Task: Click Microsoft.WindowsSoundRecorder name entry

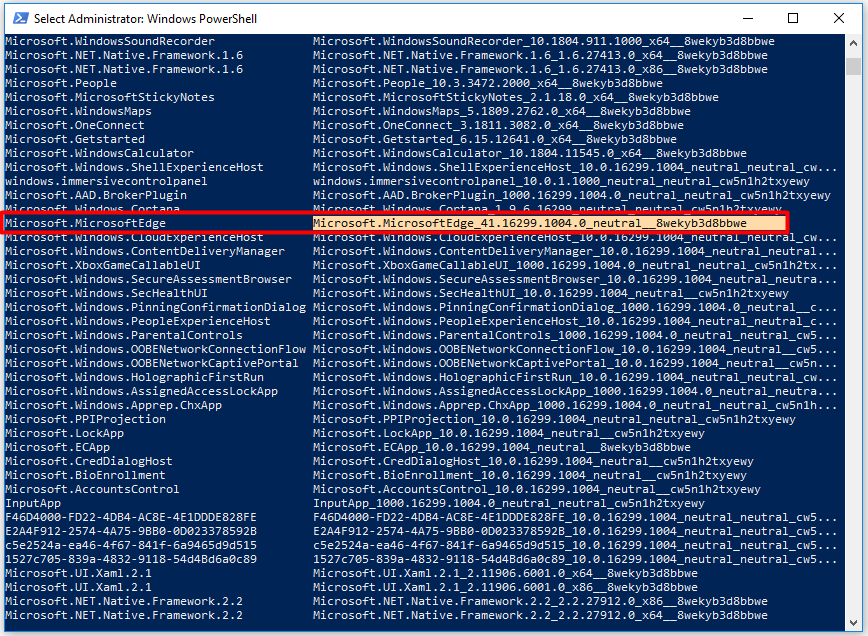Action: tap(110, 41)
